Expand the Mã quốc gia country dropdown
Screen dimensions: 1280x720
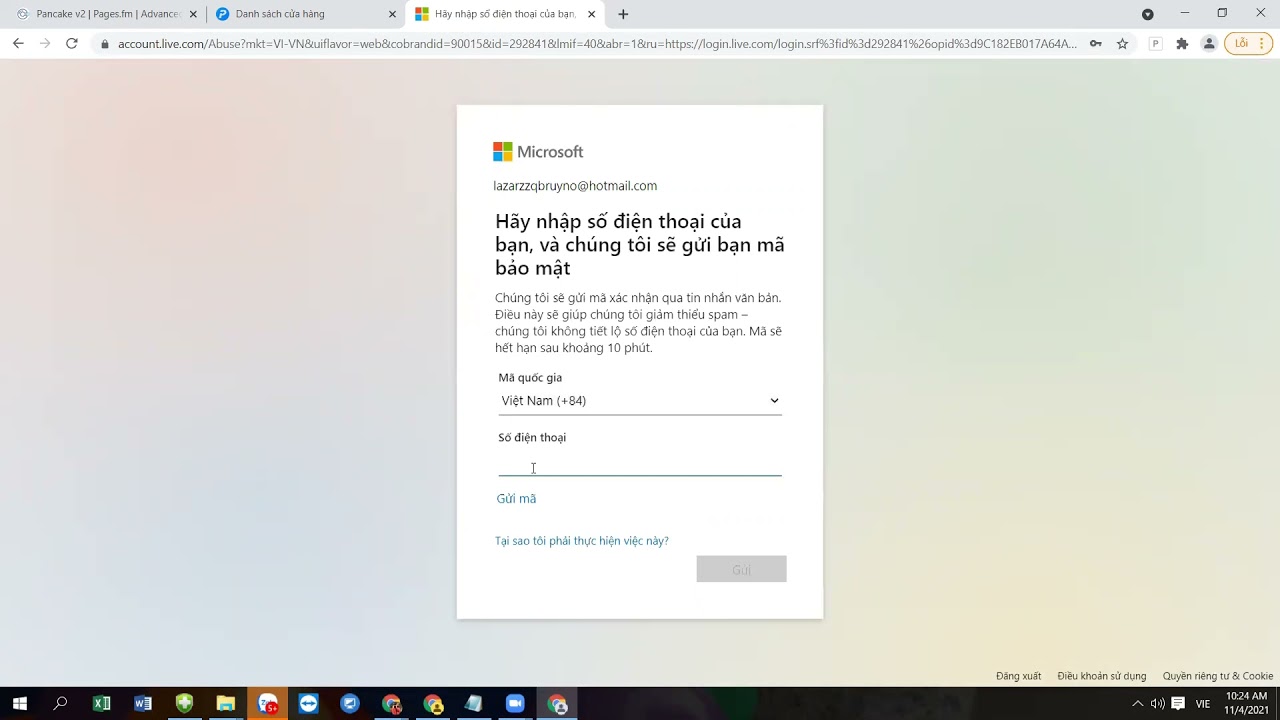coord(640,401)
